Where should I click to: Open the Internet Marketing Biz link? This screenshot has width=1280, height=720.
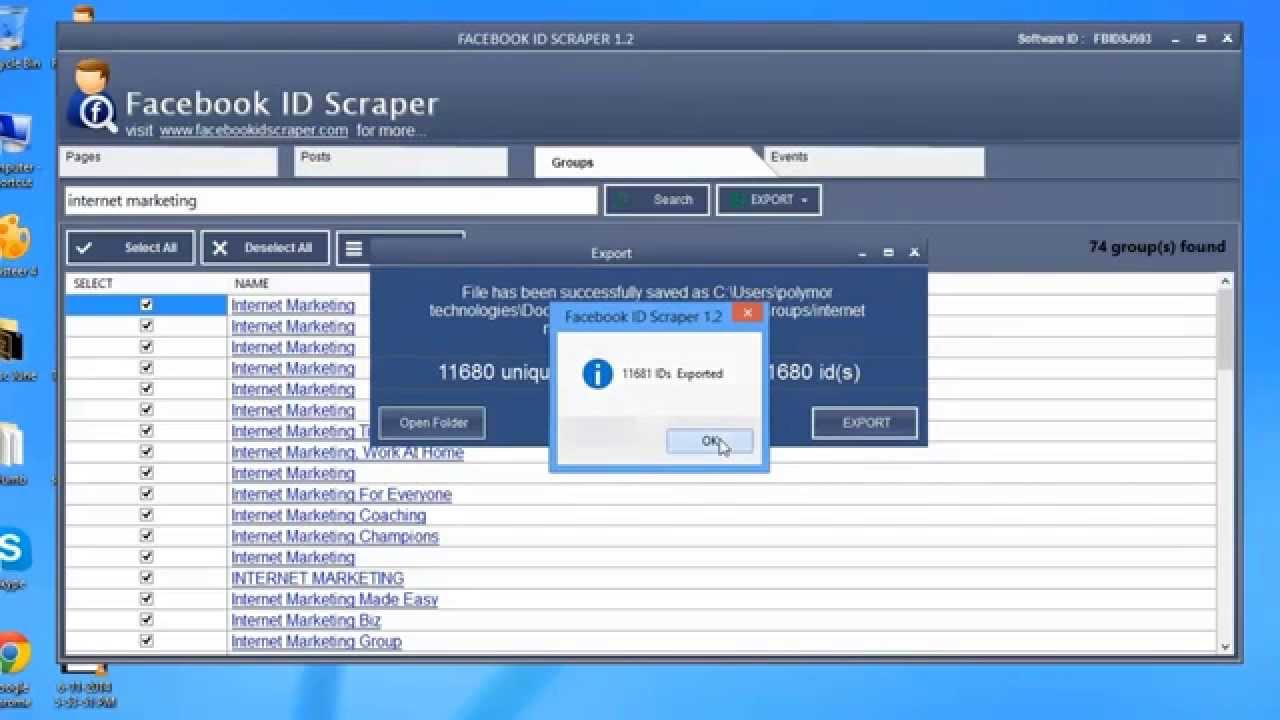tap(306, 620)
